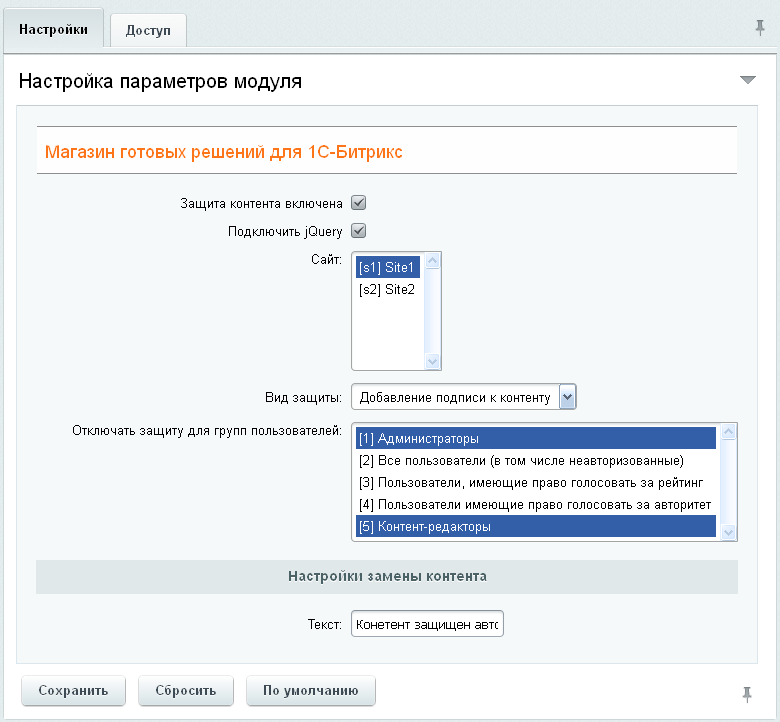Toggle the 'Защита контента включена' checkbox
Viewport: 780px width, 722px height.
click(358, 203)
